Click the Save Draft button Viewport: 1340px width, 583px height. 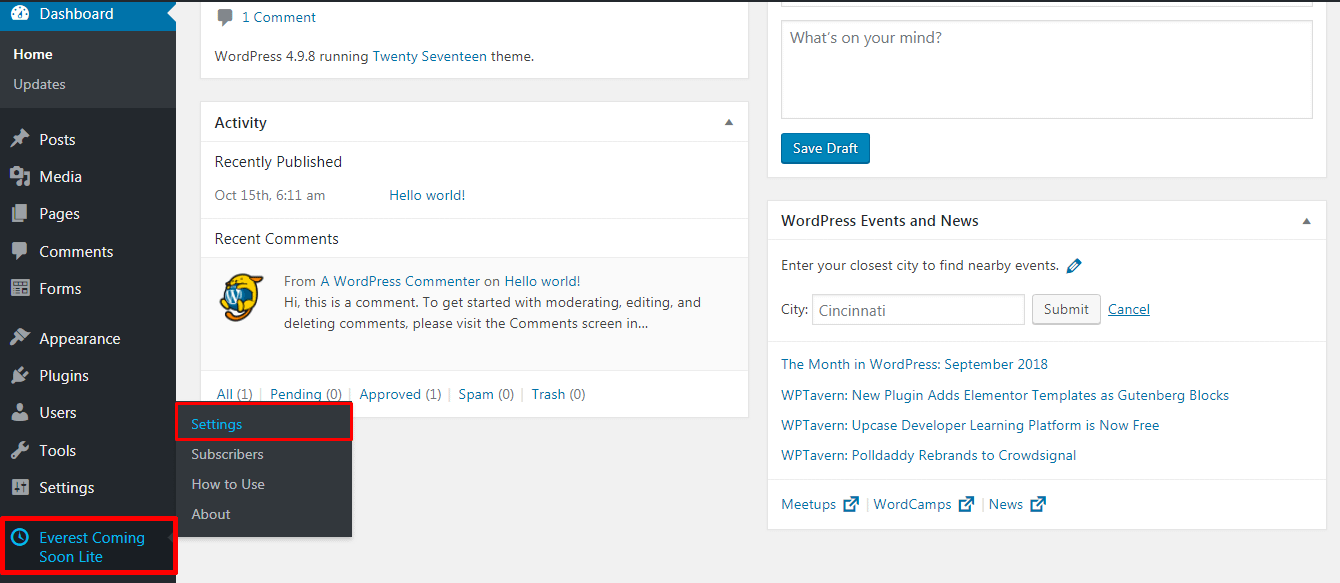coord(825,148)
